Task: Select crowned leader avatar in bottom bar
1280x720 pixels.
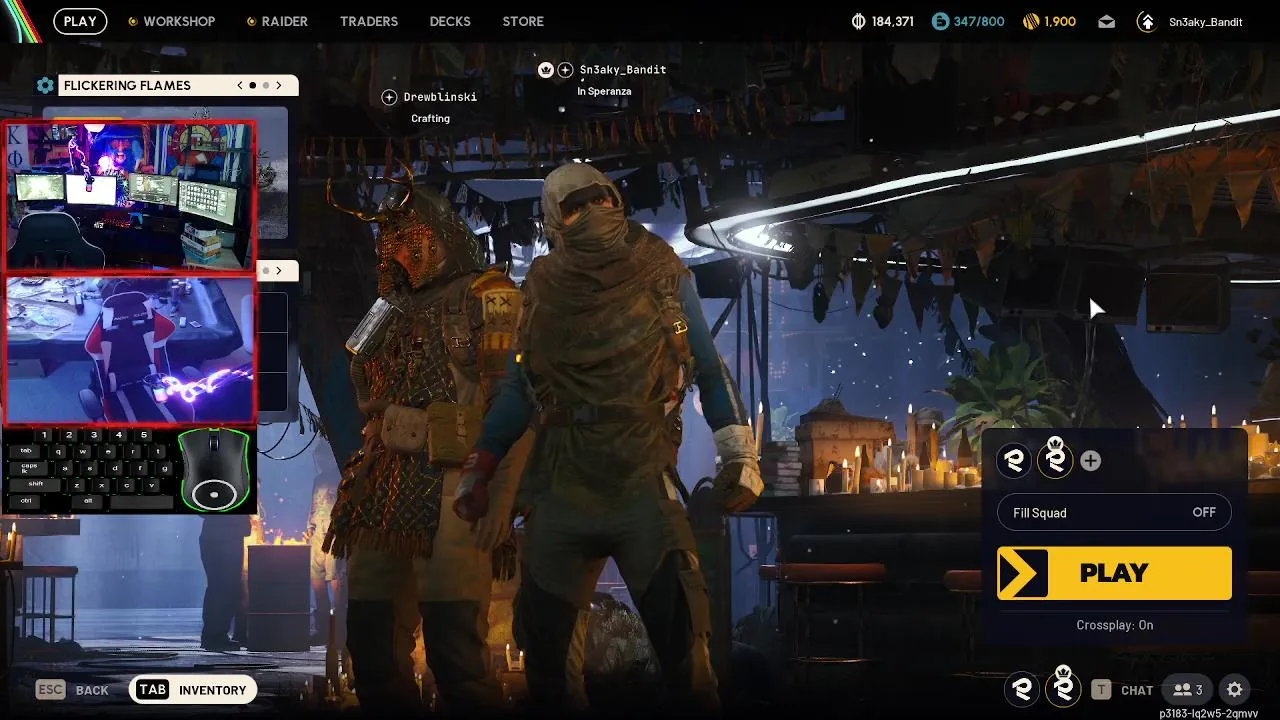Action: 1063,687
